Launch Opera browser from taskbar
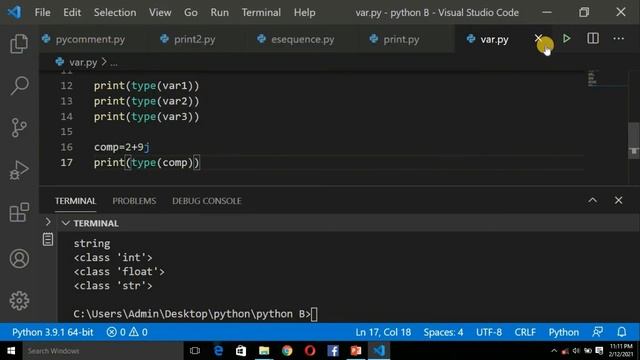The height and width of the screenshot is (360, 640). tap(310, 351)
